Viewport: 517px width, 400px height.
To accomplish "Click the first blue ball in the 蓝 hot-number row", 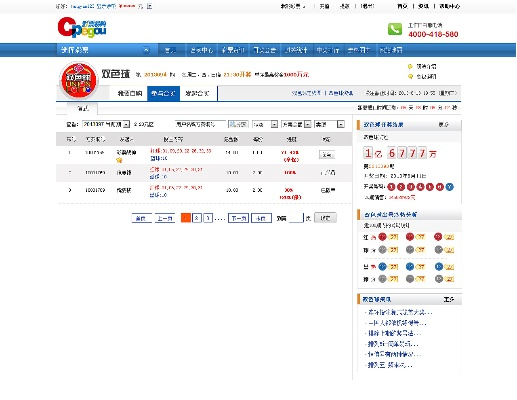I will tap(382, 266).
